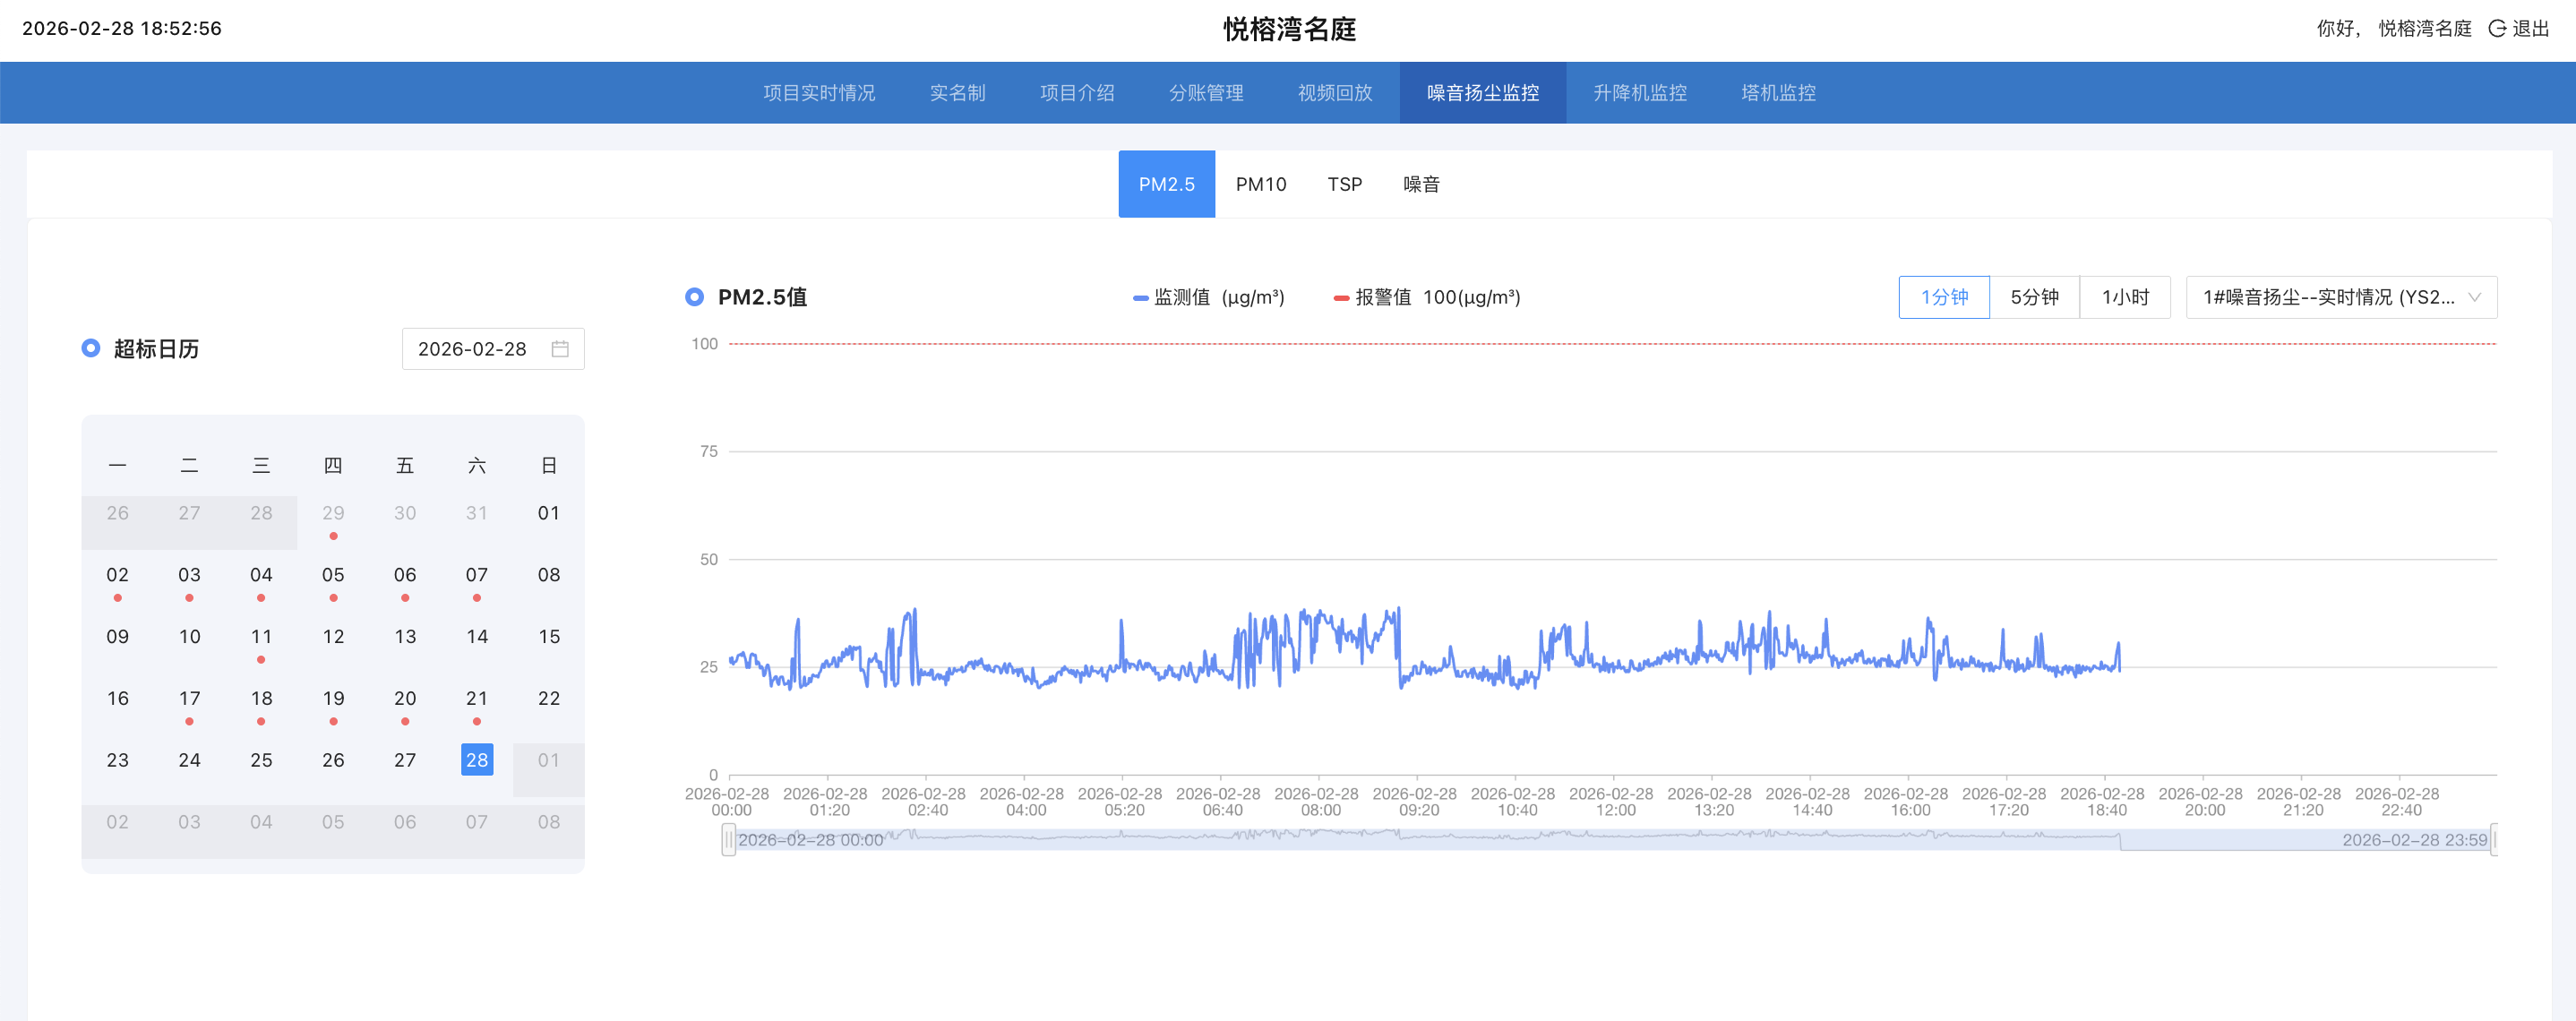Click the 退出 logout link
Image resolution: width=2576 pixels, height=1021 pixels.
(2531, 28)
